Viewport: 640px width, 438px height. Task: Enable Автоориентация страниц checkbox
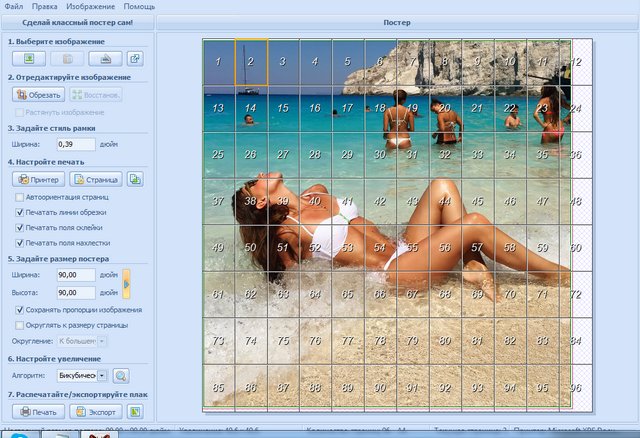(19, 198)
